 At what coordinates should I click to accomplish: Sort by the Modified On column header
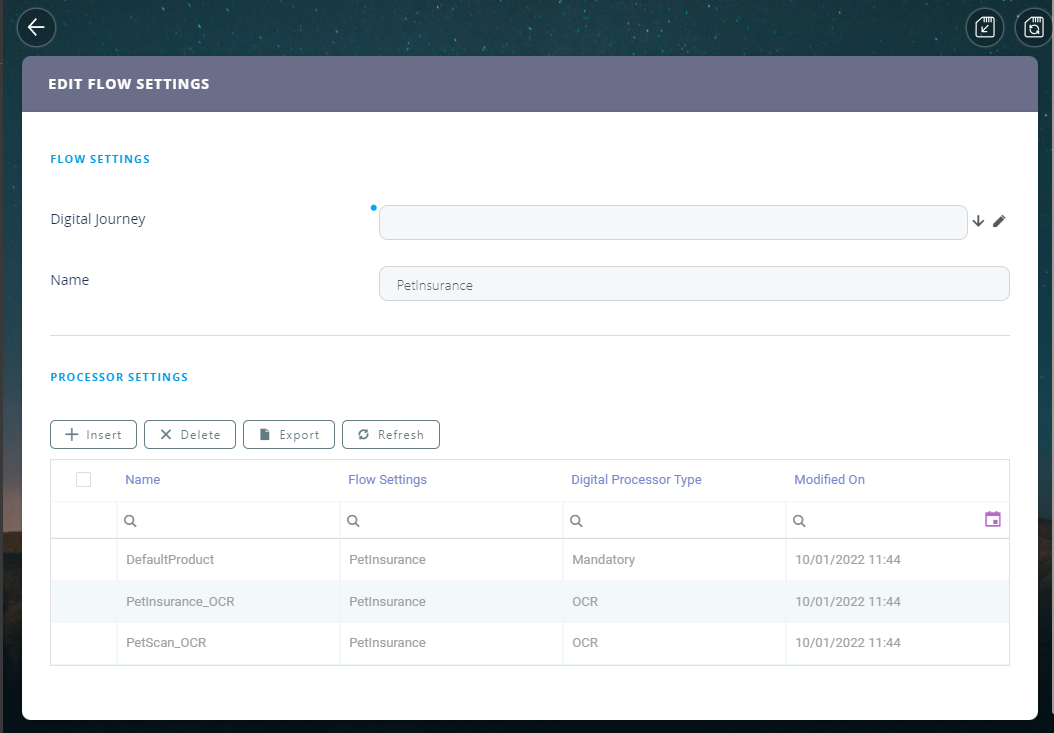point(829,480)
